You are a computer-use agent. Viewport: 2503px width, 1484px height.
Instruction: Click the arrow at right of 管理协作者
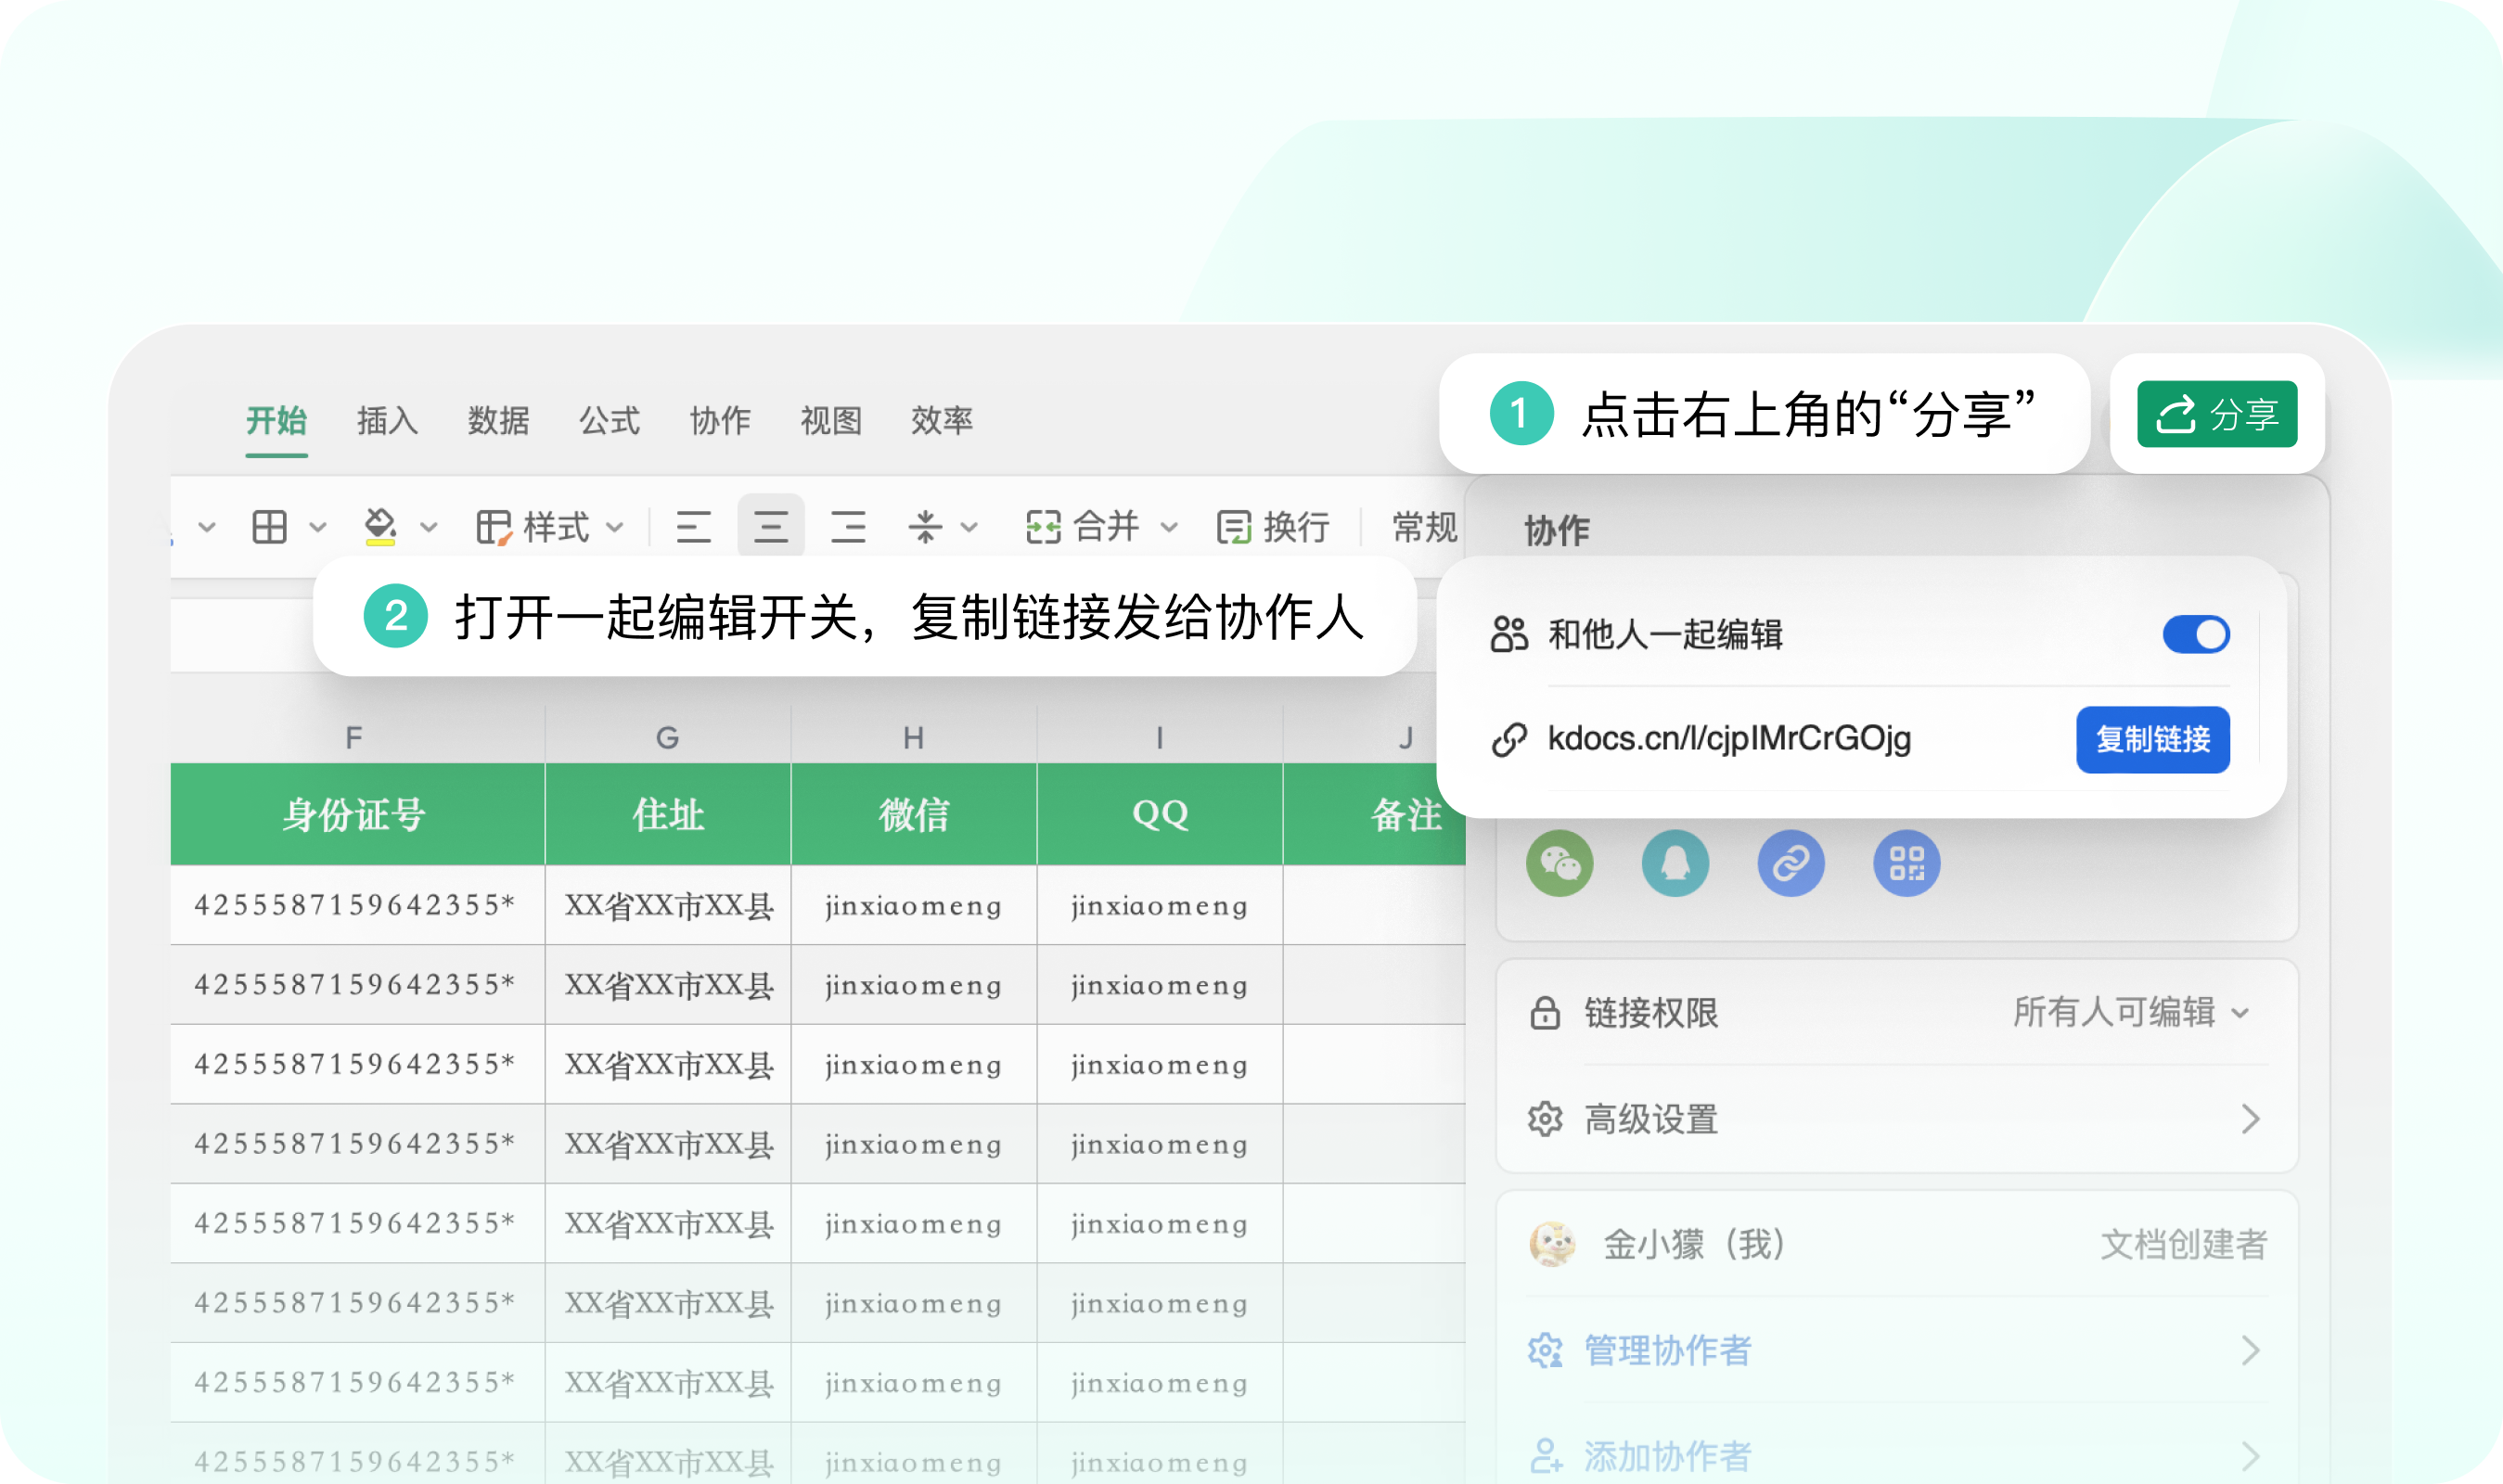2250,1350
